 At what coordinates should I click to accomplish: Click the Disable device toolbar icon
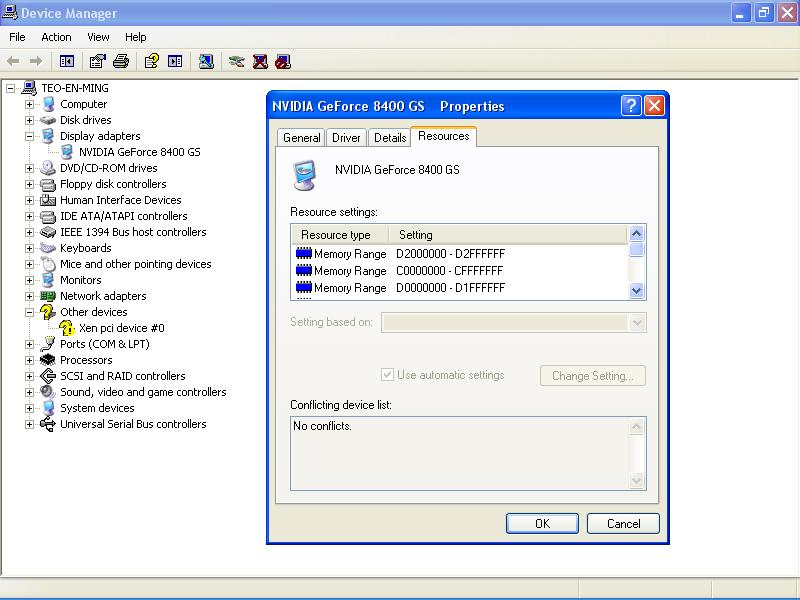pyautogui.click(x=283, y=61)
